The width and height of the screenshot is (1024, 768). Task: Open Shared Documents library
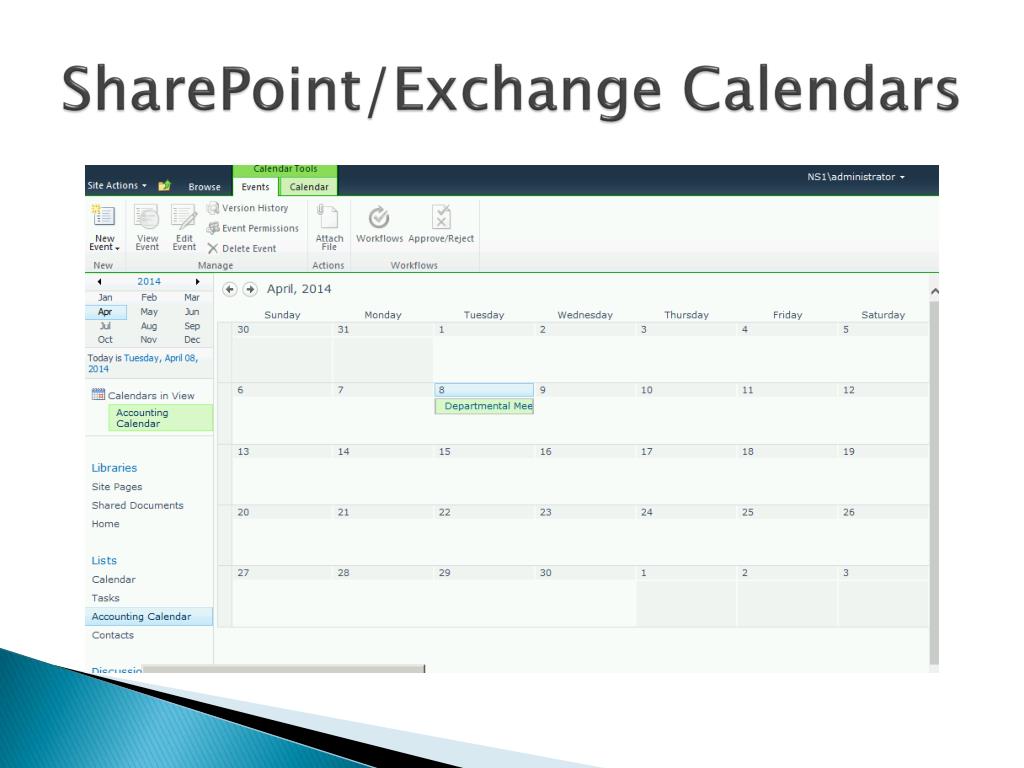(x=138, y=505)
